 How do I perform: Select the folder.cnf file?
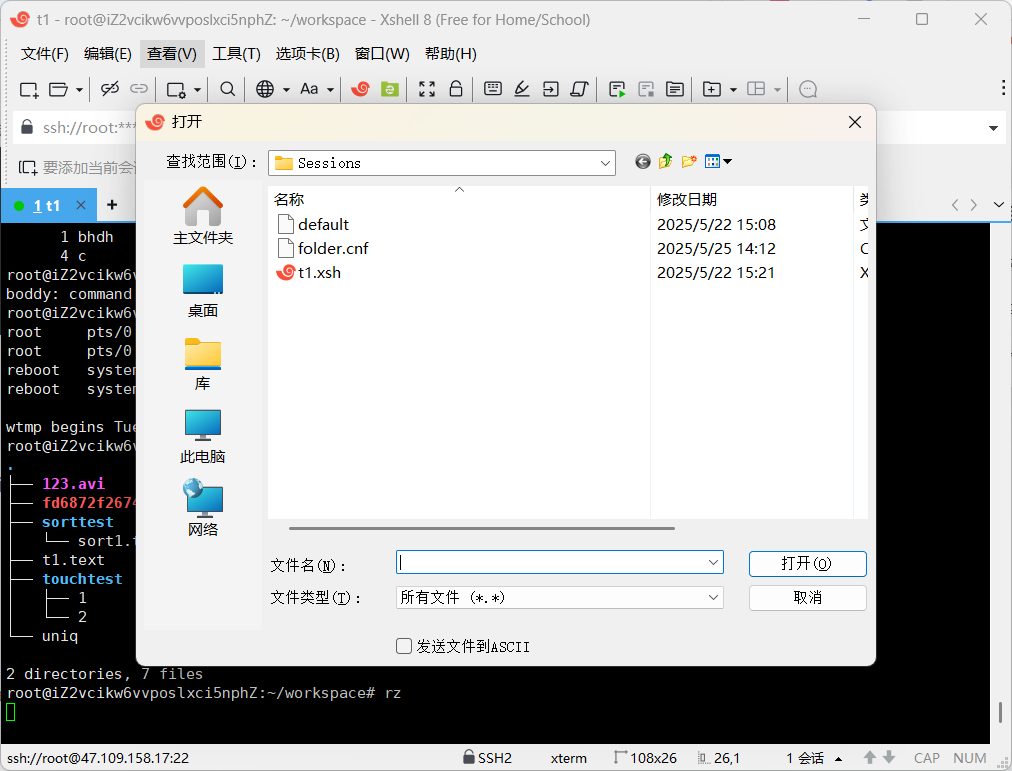[x=323, y=248]
